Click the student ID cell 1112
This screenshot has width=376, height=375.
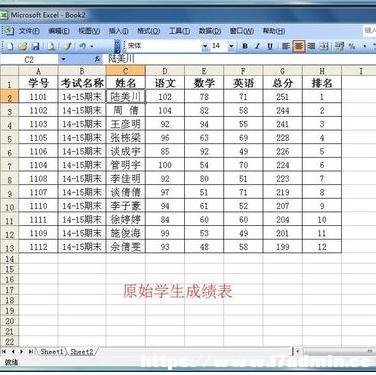38,247
